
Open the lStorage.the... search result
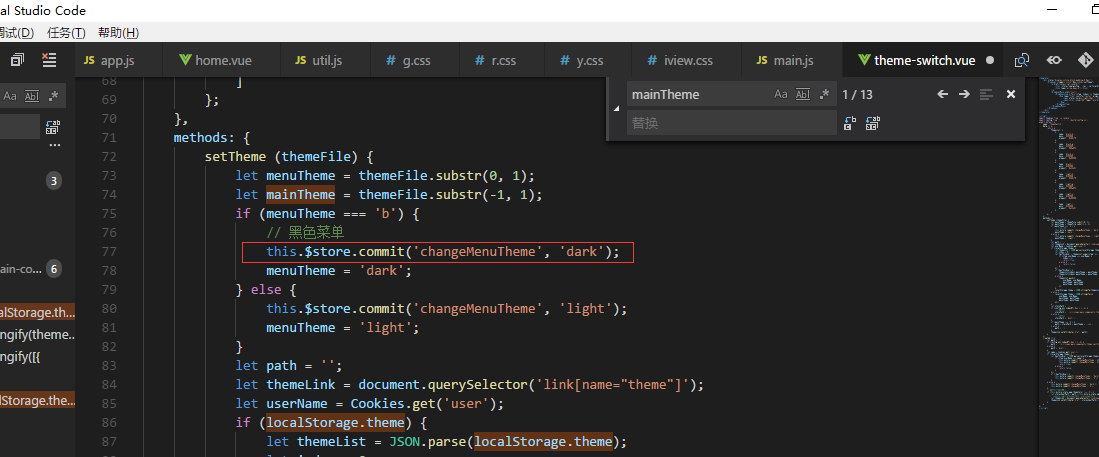click(37, 400)
